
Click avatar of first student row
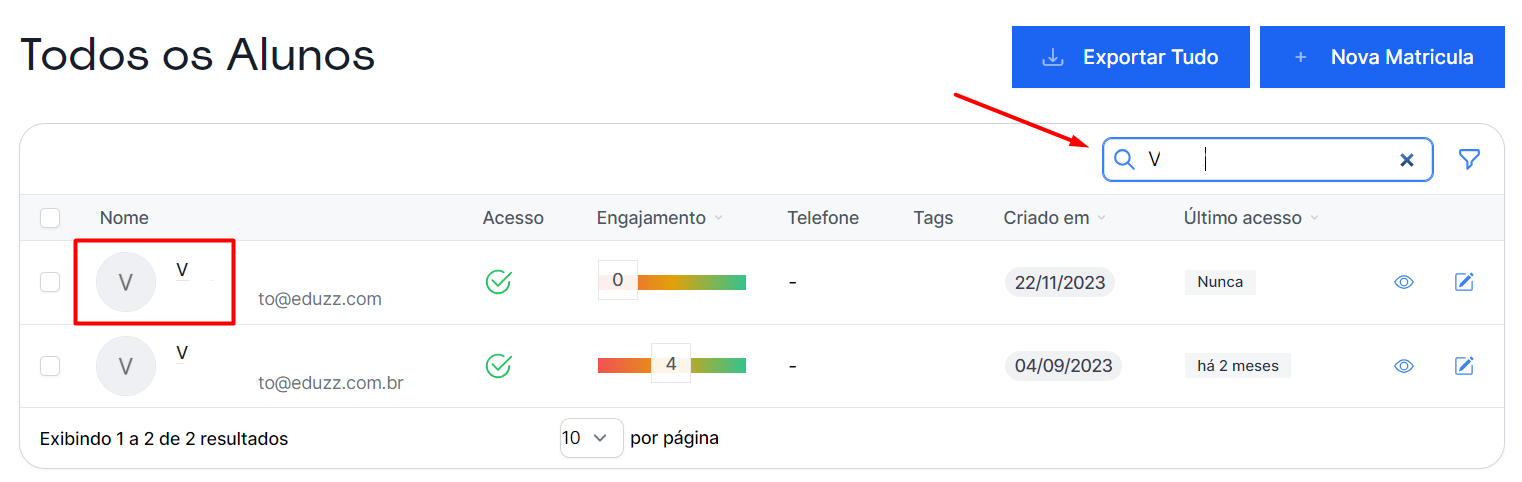tap(126, 282)
